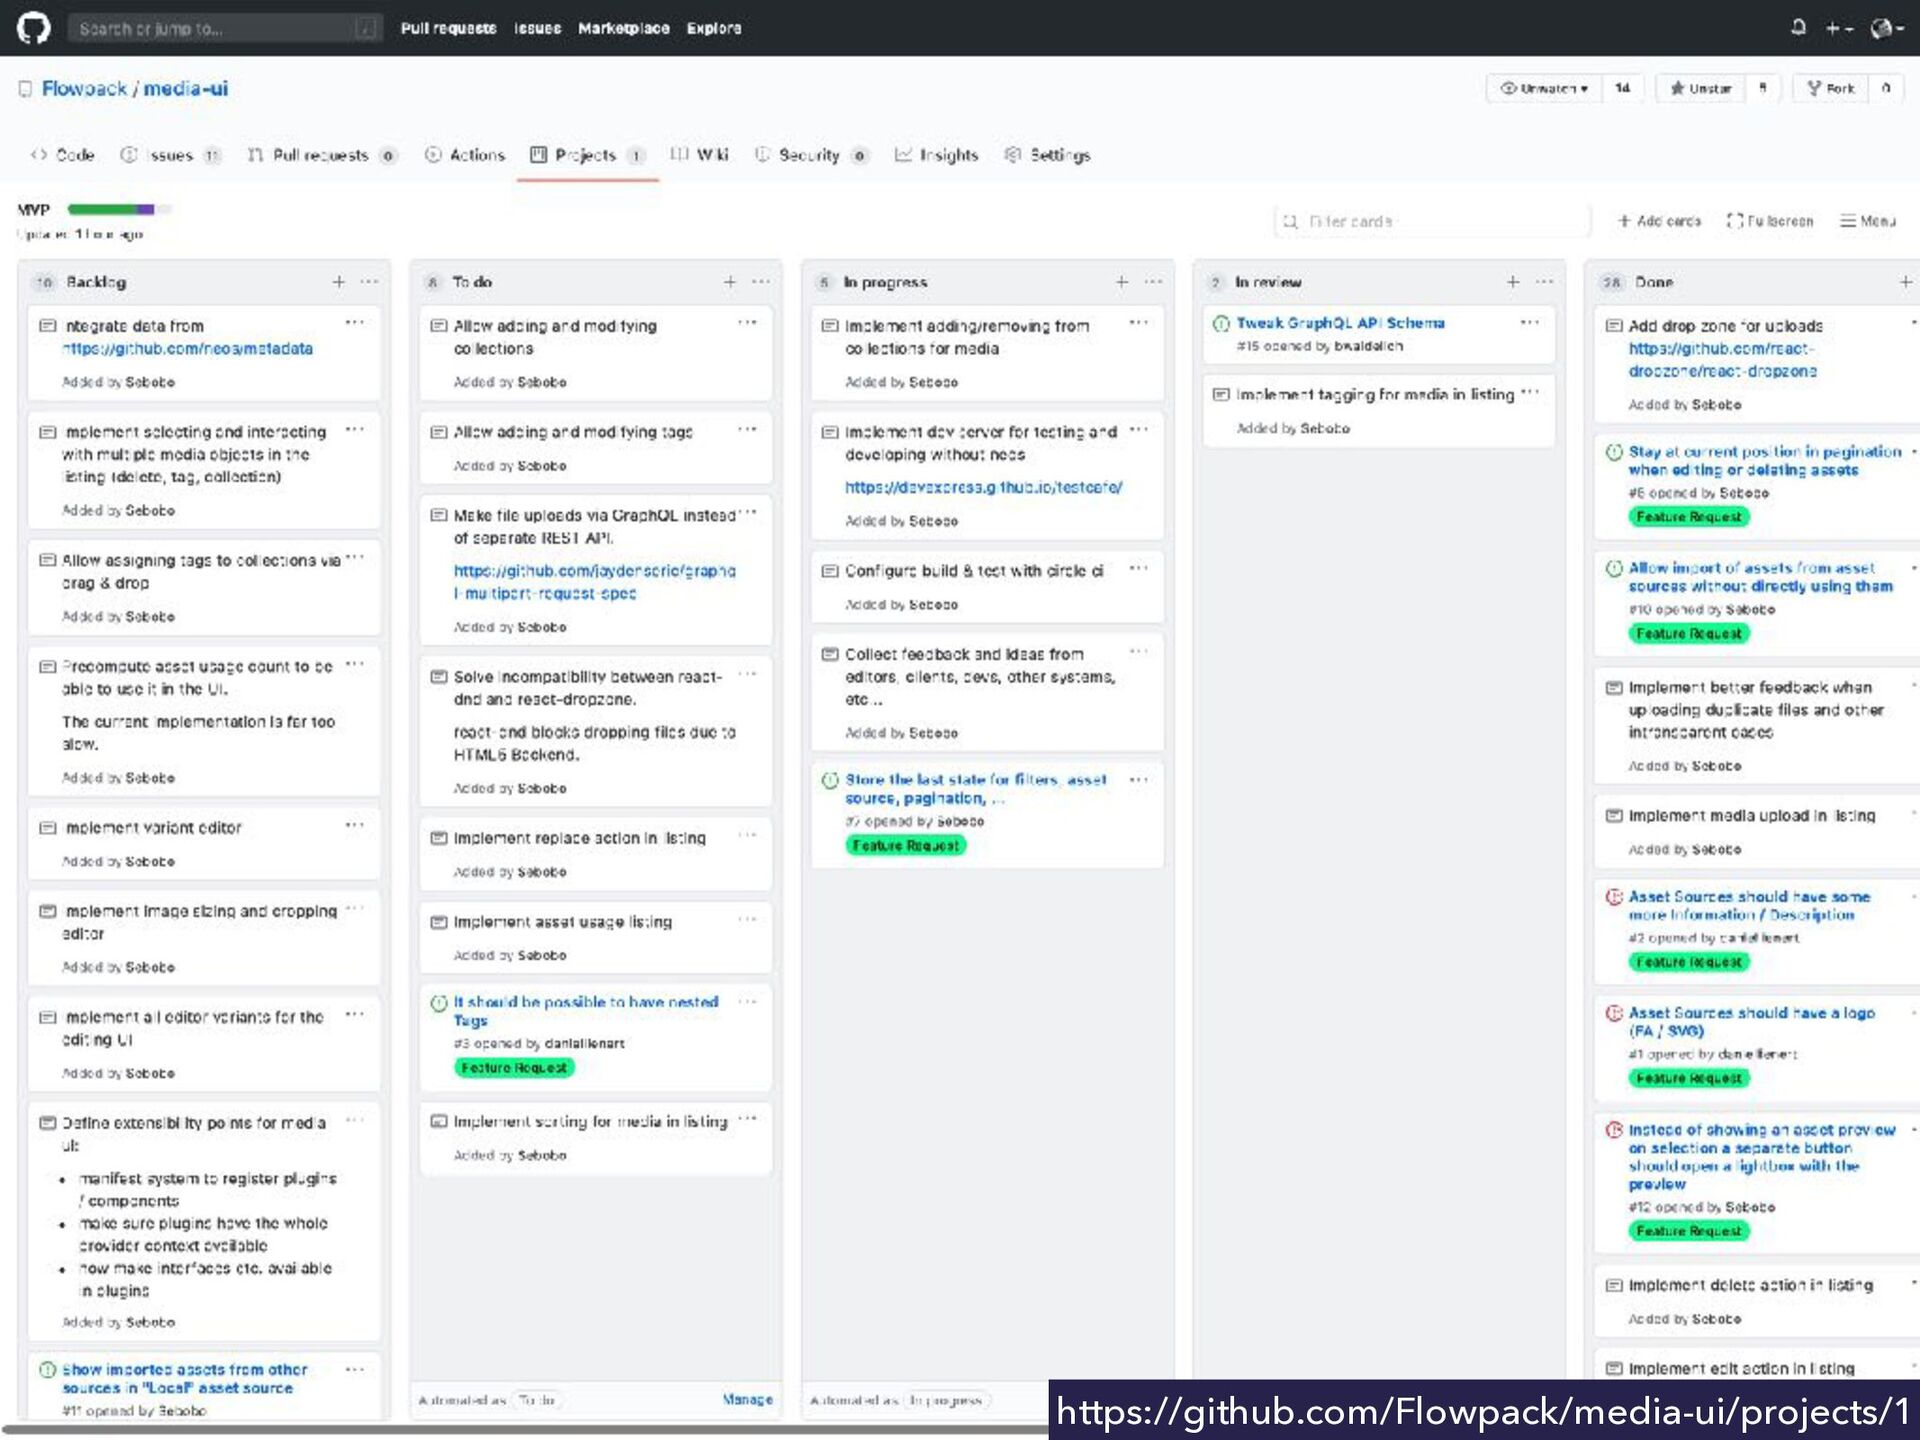Click the MVP progress bar
1920x1440 pixels.
(x=119, y=209)
